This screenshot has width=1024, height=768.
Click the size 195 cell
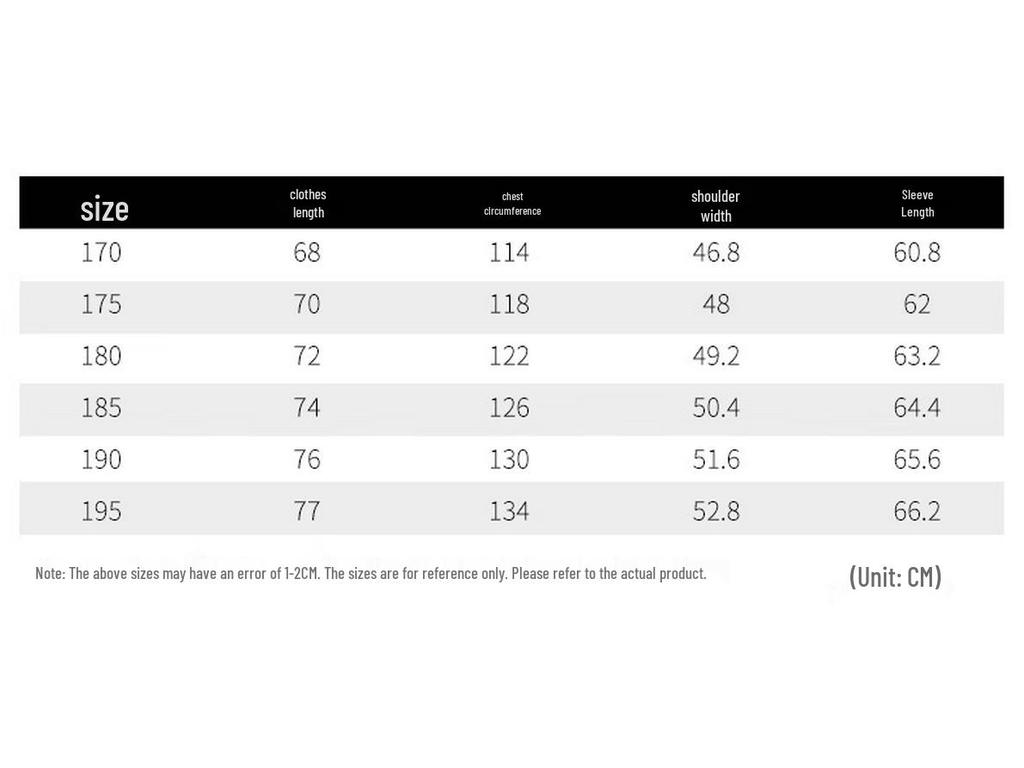[101, 512]
